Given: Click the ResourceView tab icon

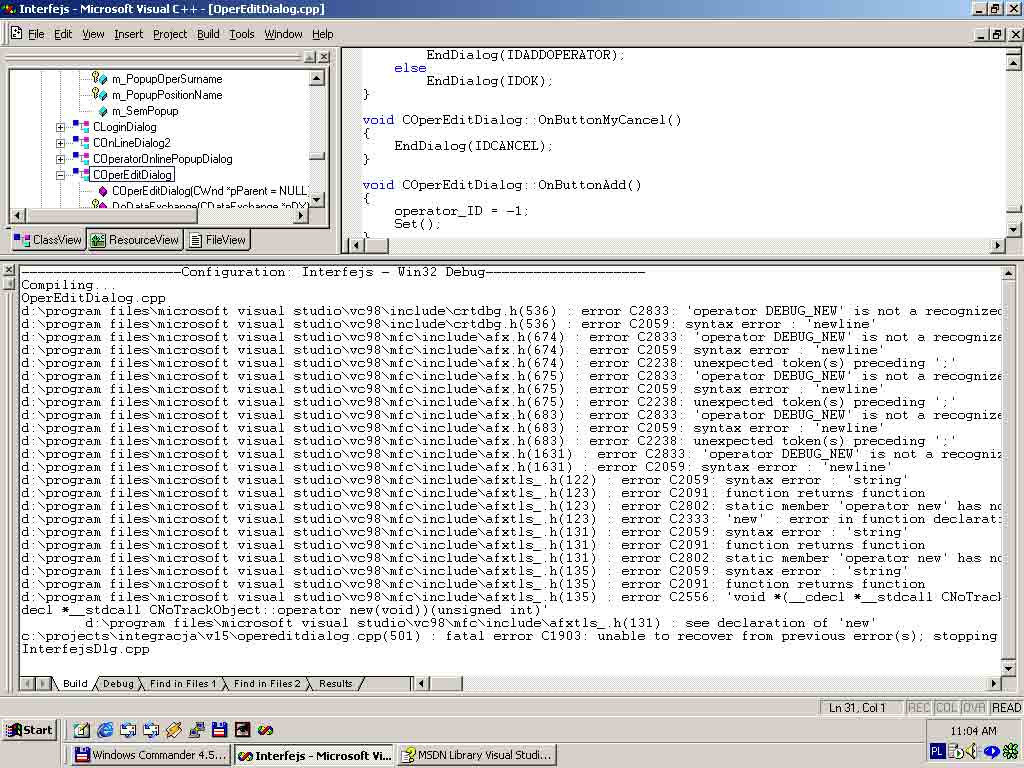Looking at the screenshot, I should (98, 240).
